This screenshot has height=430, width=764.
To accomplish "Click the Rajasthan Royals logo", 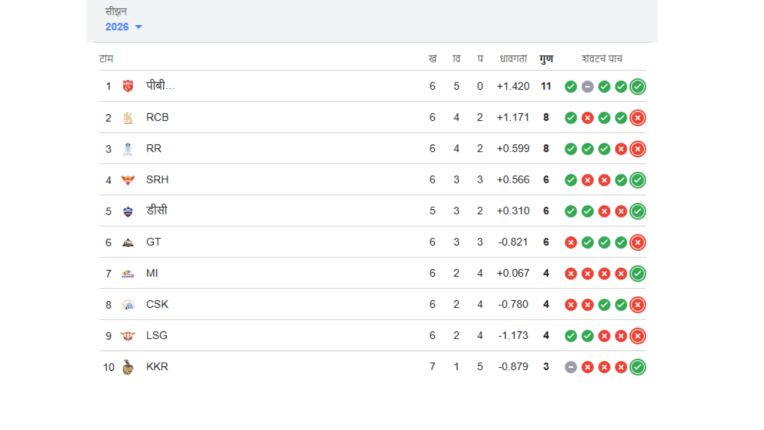I will pyautogui.click(x=127, y=149).
